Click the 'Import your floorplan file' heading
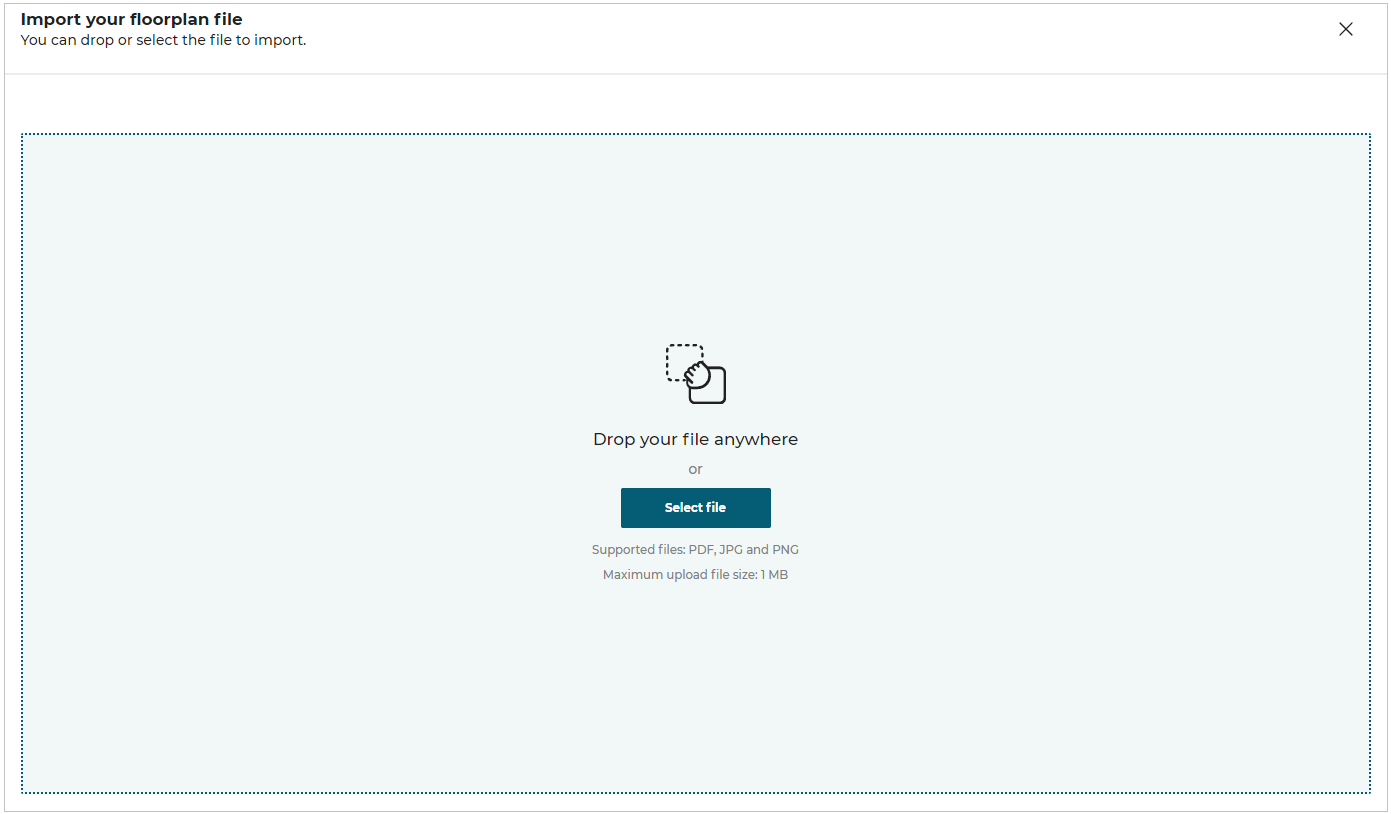 (131, 18)
